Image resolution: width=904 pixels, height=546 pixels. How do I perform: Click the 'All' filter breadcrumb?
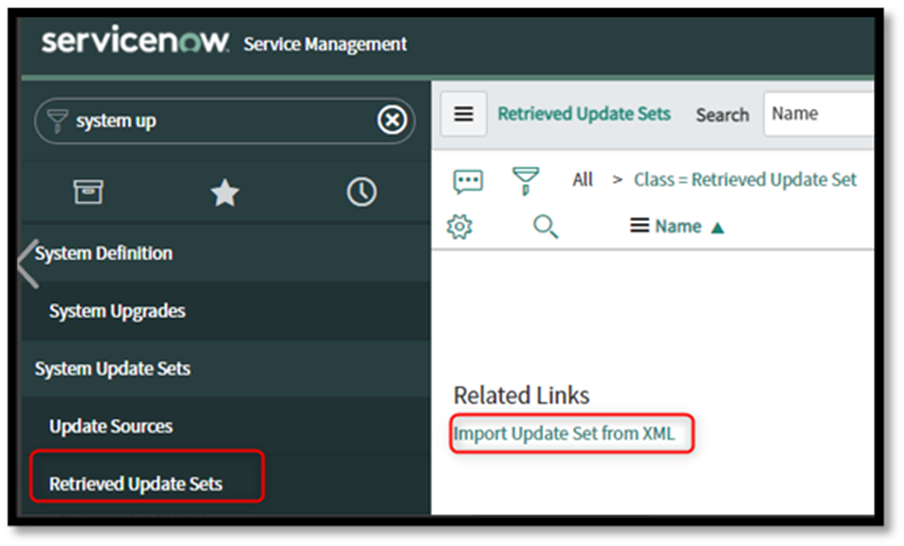click(582, 180)
